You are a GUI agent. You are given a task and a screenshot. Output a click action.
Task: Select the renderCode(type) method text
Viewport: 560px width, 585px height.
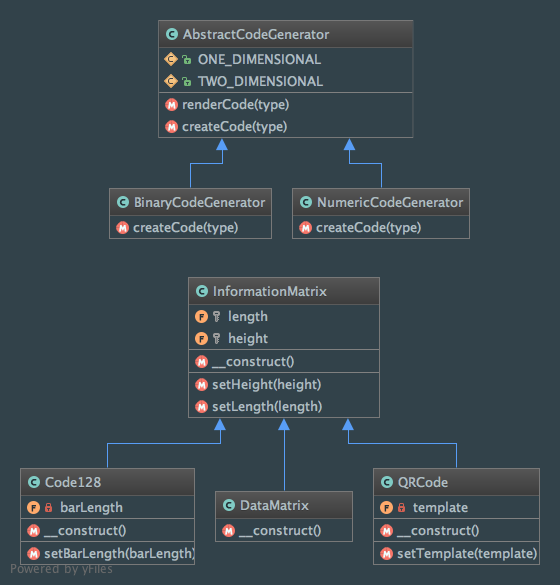pyautogui.click(x=235, y=105)
